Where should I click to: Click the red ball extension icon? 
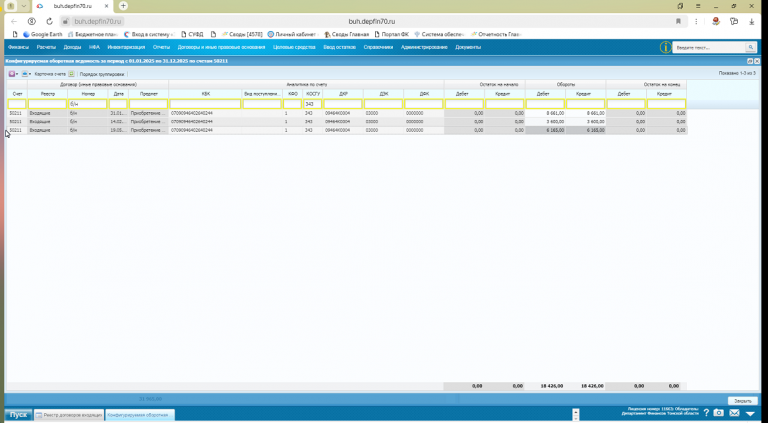click(x=716, y=22)
